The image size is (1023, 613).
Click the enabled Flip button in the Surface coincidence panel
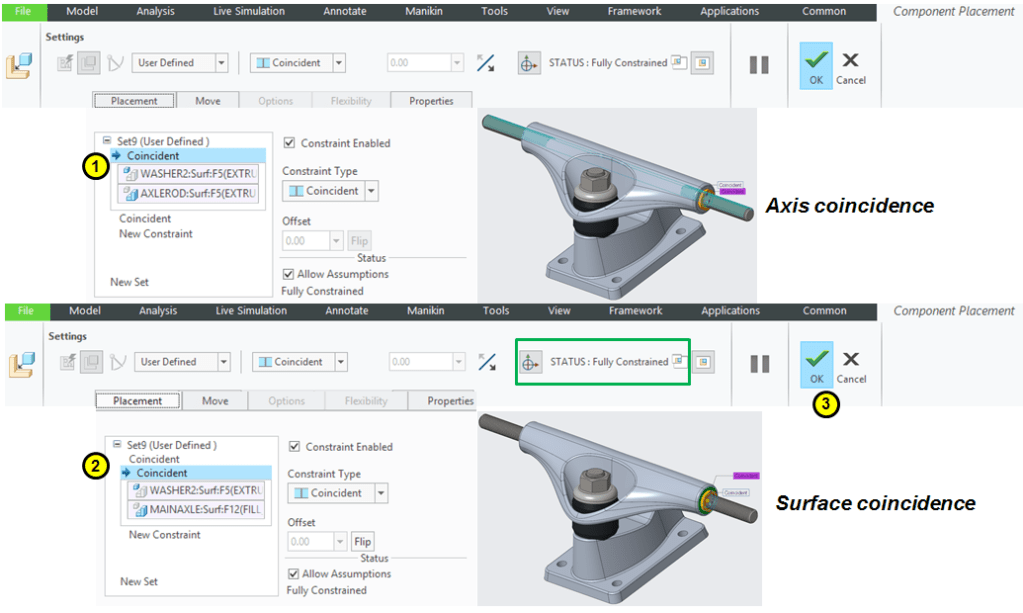(x=362, y=542)
